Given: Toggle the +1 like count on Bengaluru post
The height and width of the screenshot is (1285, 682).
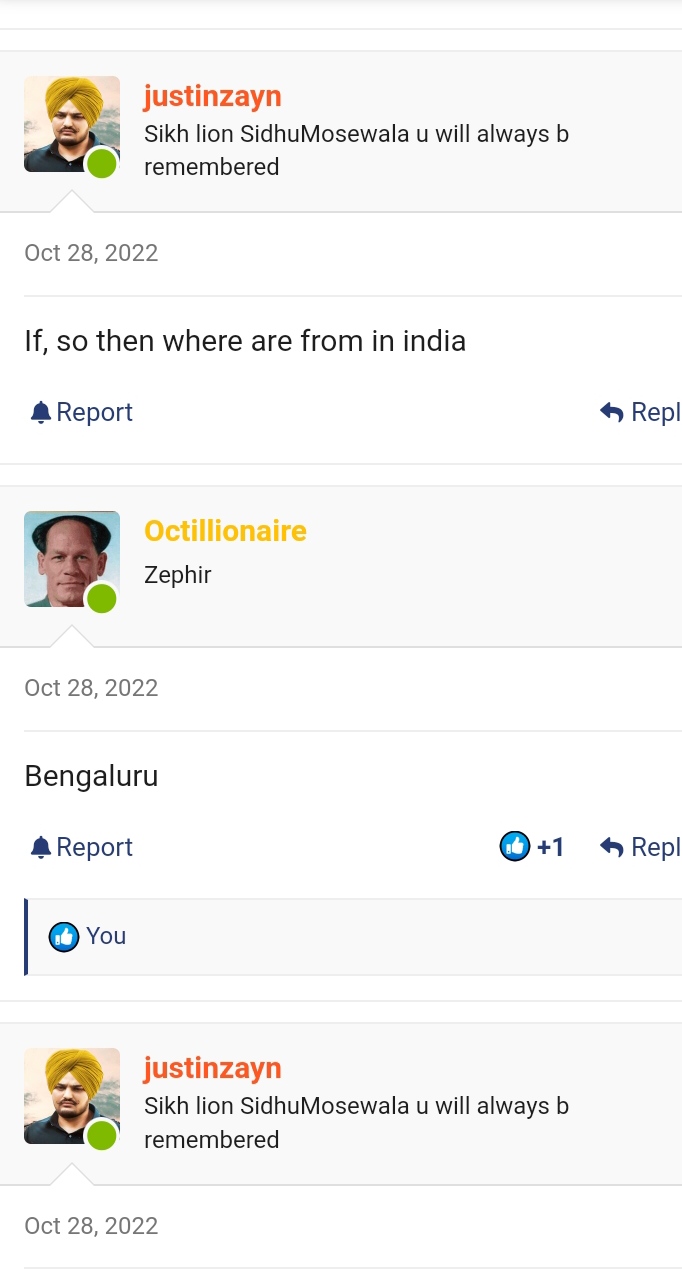Looking at the screenshot, I should click(551, 847).
